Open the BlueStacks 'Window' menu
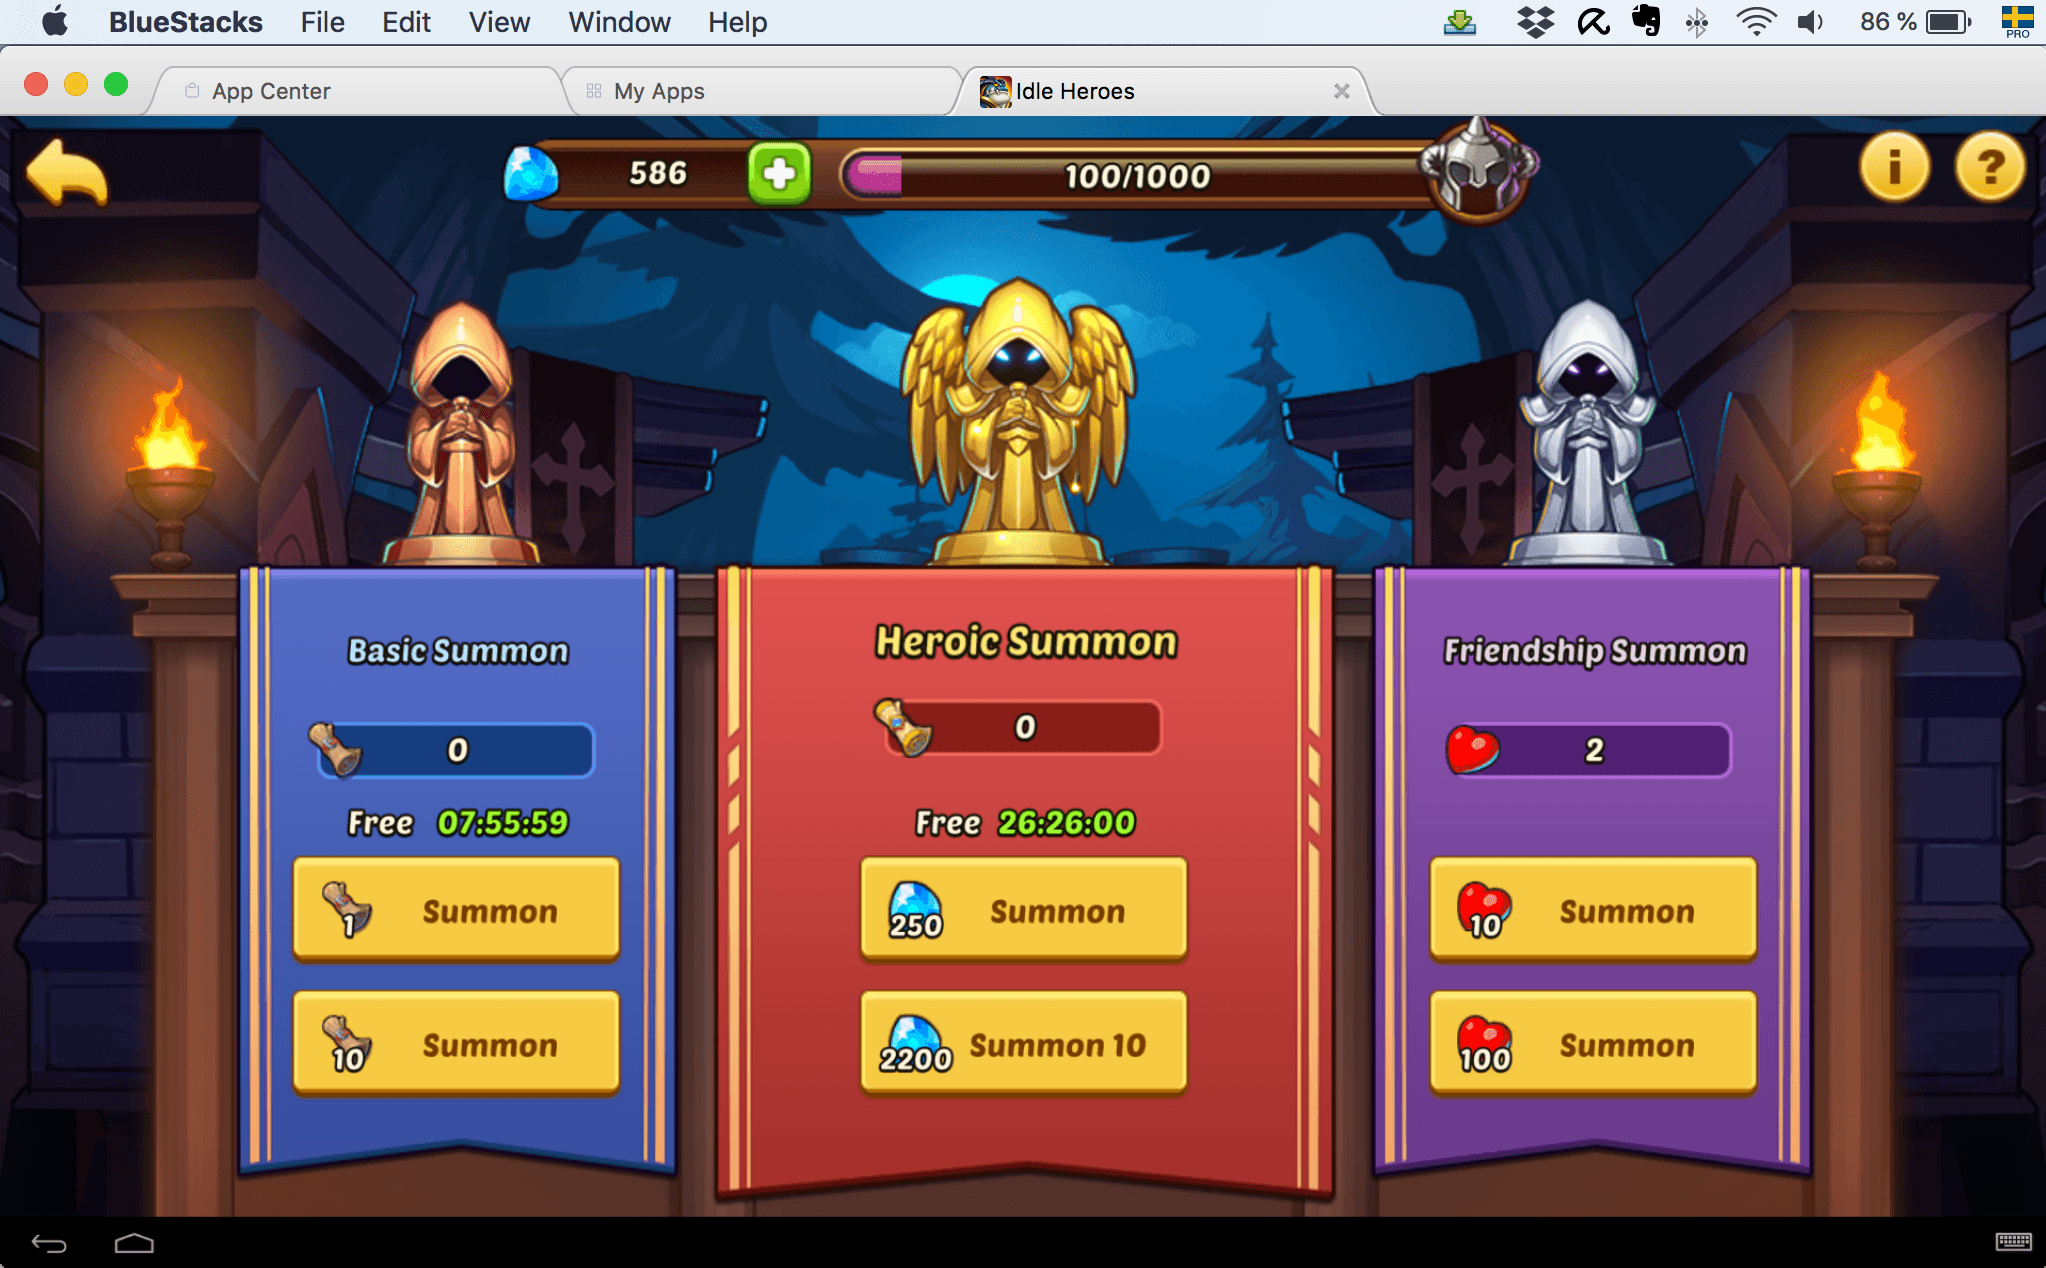This screenshot has width=2046, height=1268. 615,22
